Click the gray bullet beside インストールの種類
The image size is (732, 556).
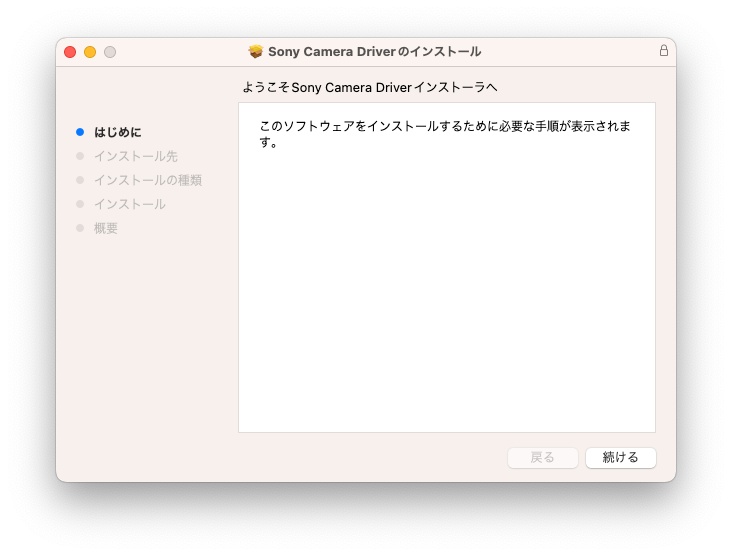[80, 180]
